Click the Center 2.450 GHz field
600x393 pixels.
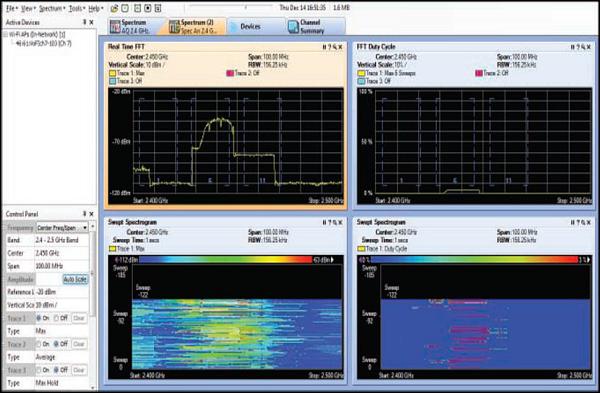point(61,253)
